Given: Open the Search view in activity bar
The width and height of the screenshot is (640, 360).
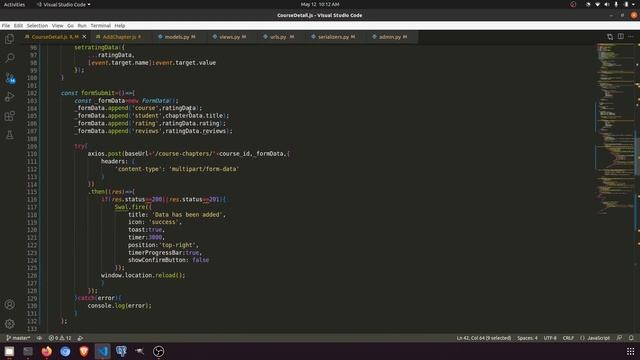Looking at the screenshot, I should tap(9, 58).
